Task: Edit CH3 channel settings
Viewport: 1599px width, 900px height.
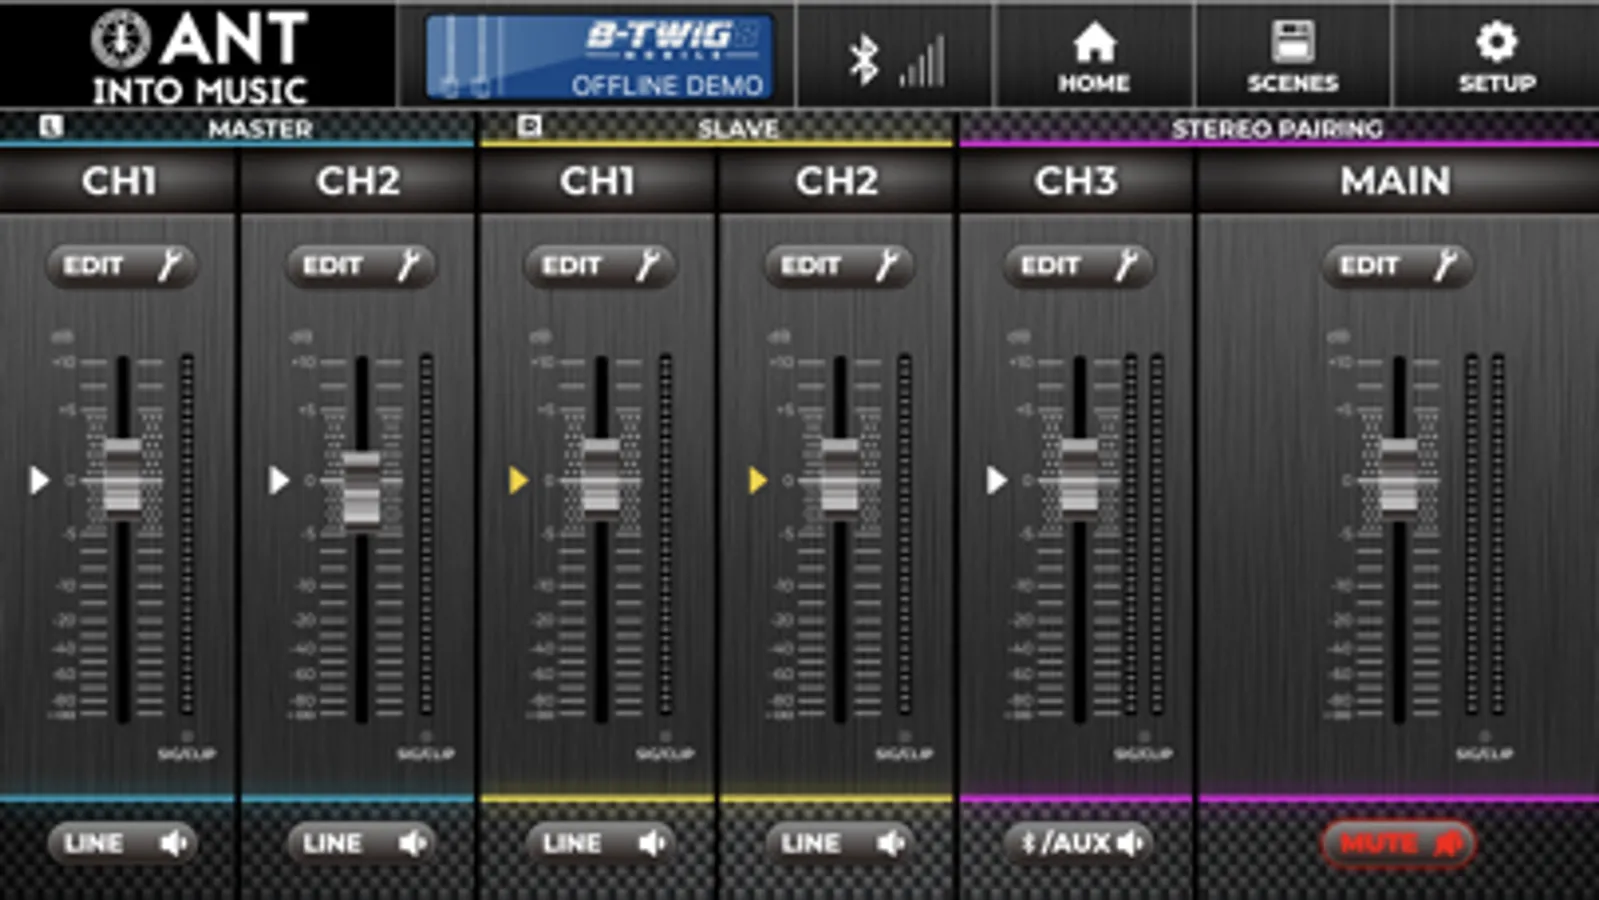Action: (x=1078, y=266)
